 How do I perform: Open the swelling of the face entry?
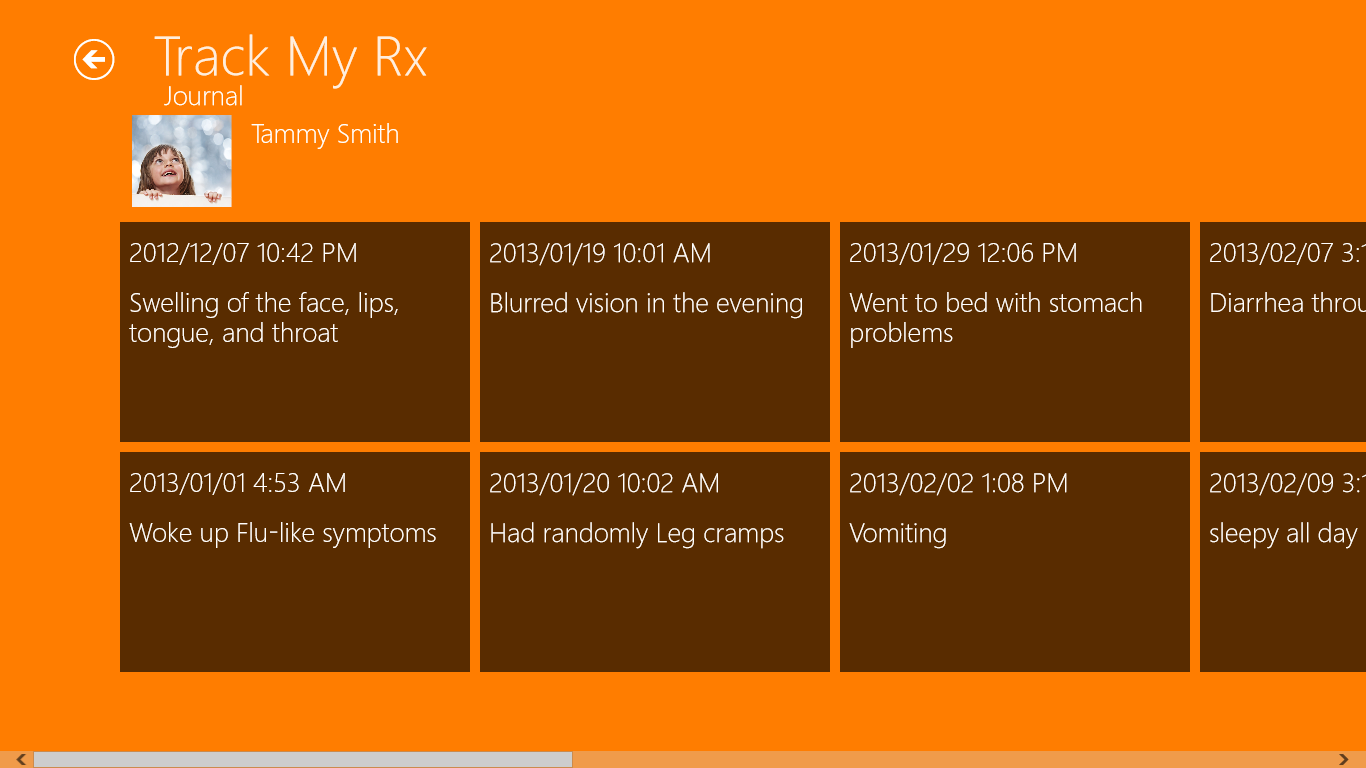coord(294,332)
